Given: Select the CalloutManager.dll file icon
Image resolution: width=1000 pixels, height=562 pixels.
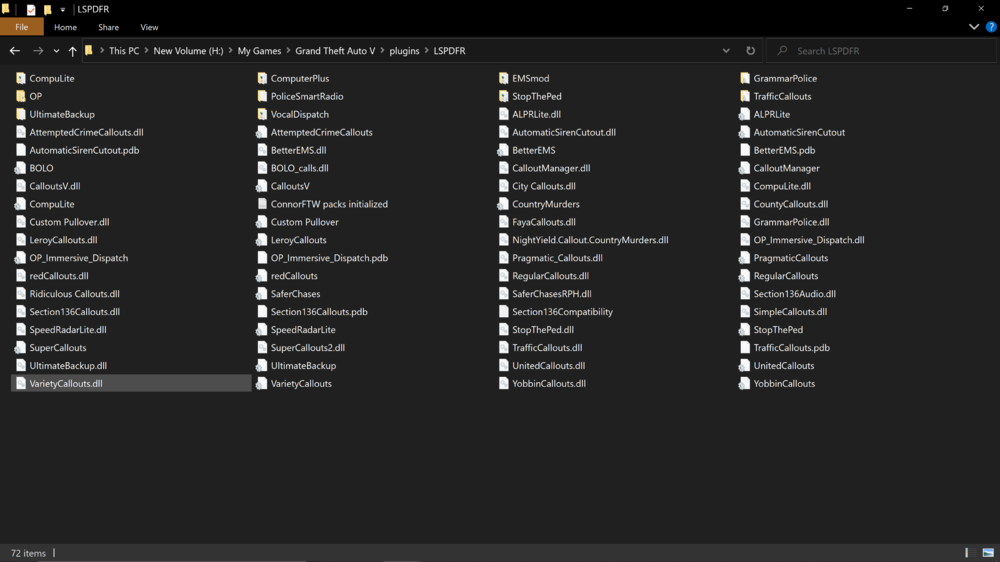Looking at the screenshot, I should [503, 168].
